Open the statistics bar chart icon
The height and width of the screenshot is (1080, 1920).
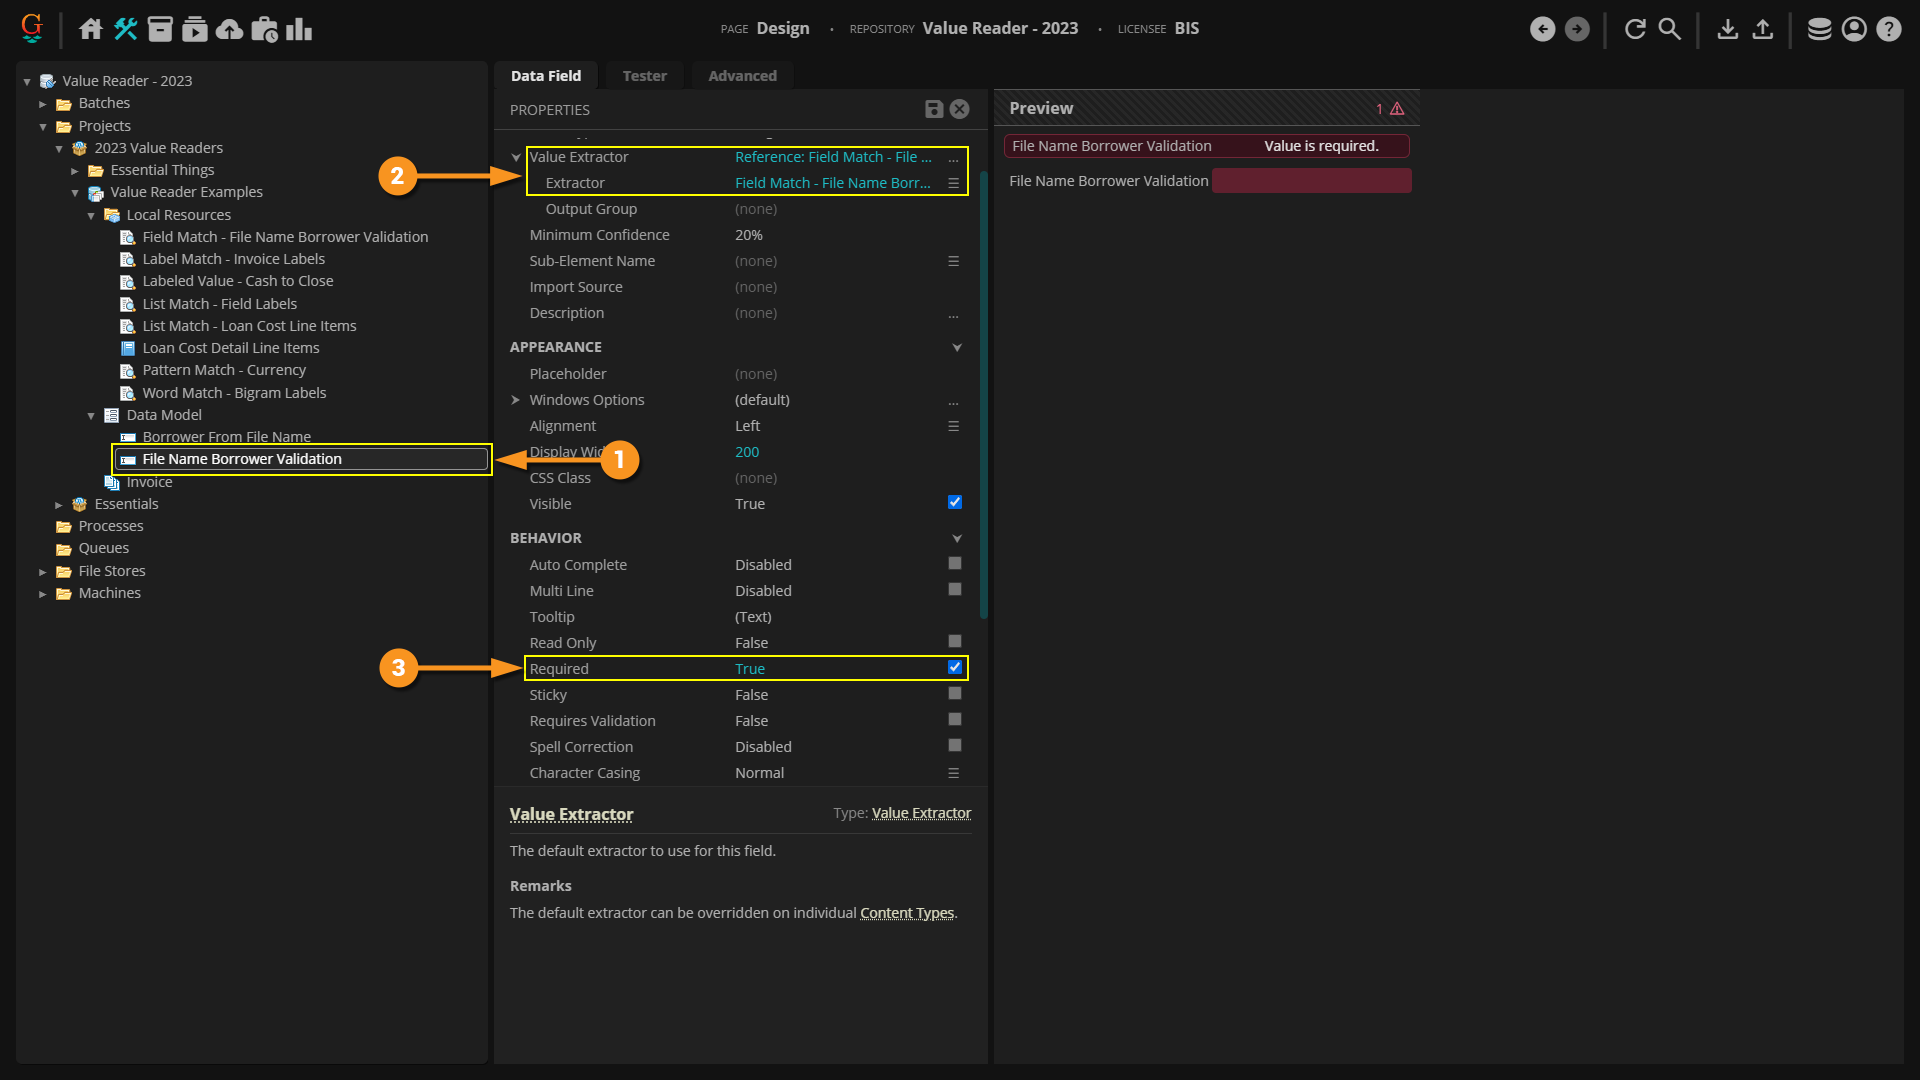[x=298, y=29]
